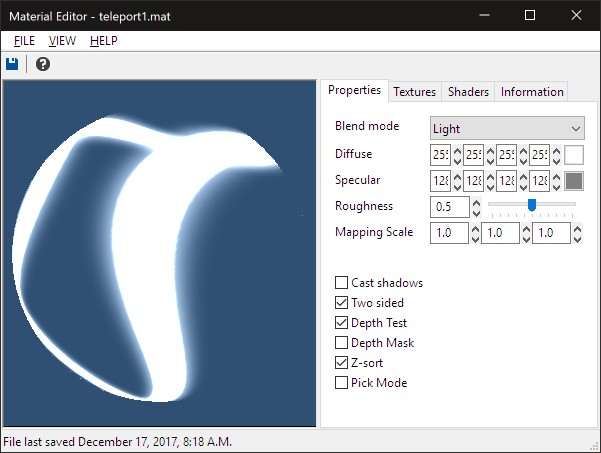Switch to the Textures tab
Viewport: 601px width, 453px height.
click(414, 92)
